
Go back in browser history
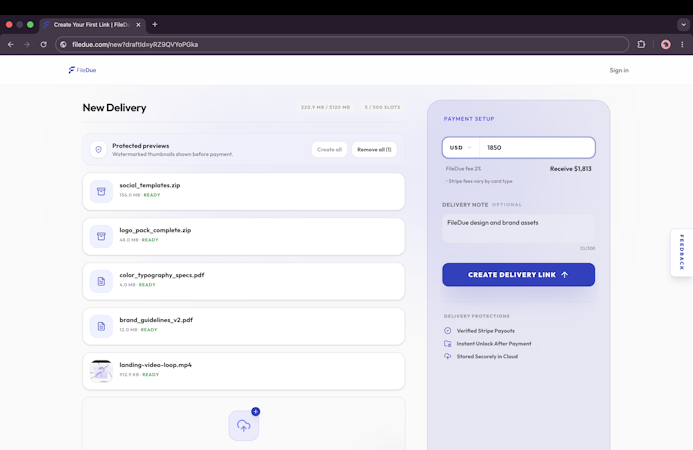tap(11, 44)
